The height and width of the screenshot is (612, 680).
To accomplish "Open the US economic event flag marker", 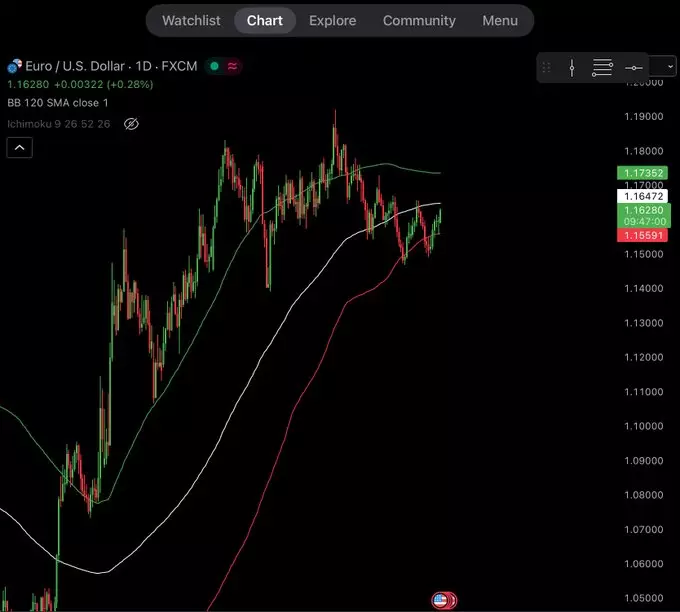I will point(440,600).
